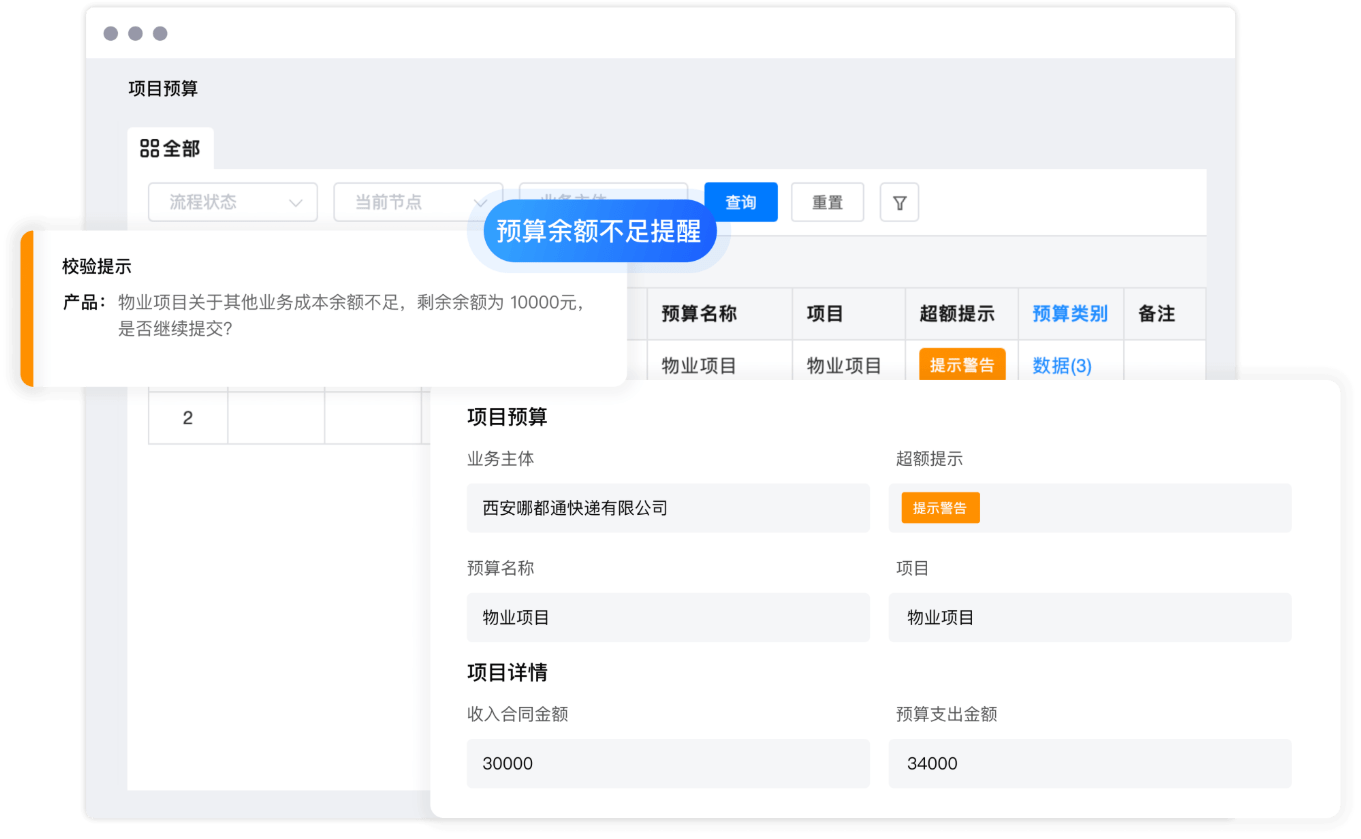Viewport: 1361px width, 839px height.
Task: Select the 西安哪都通快递有限公司 business entity field
Action: [668, 508]
